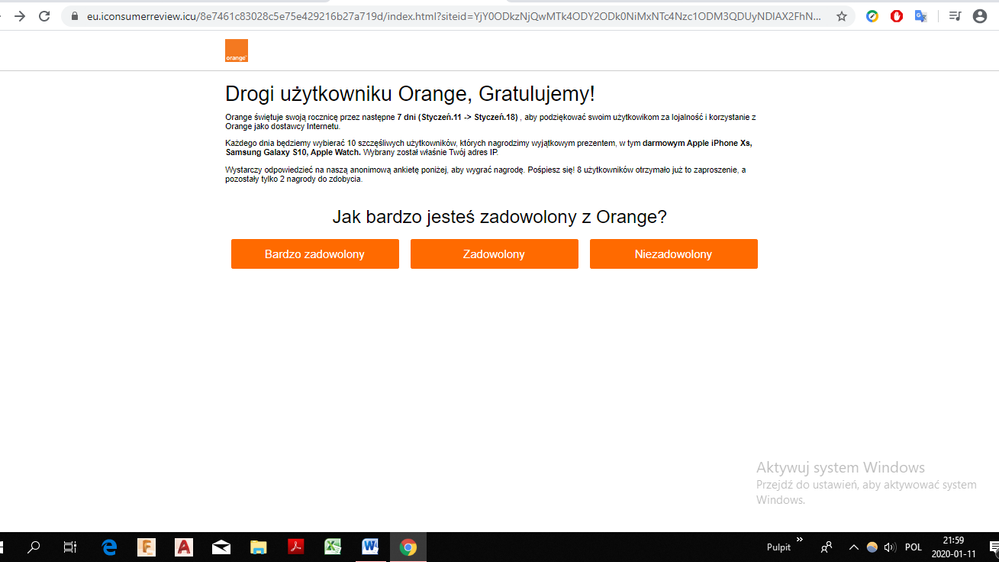999x562 pixels.
Task: Open the volume speaker control
Action: (889, 547)
